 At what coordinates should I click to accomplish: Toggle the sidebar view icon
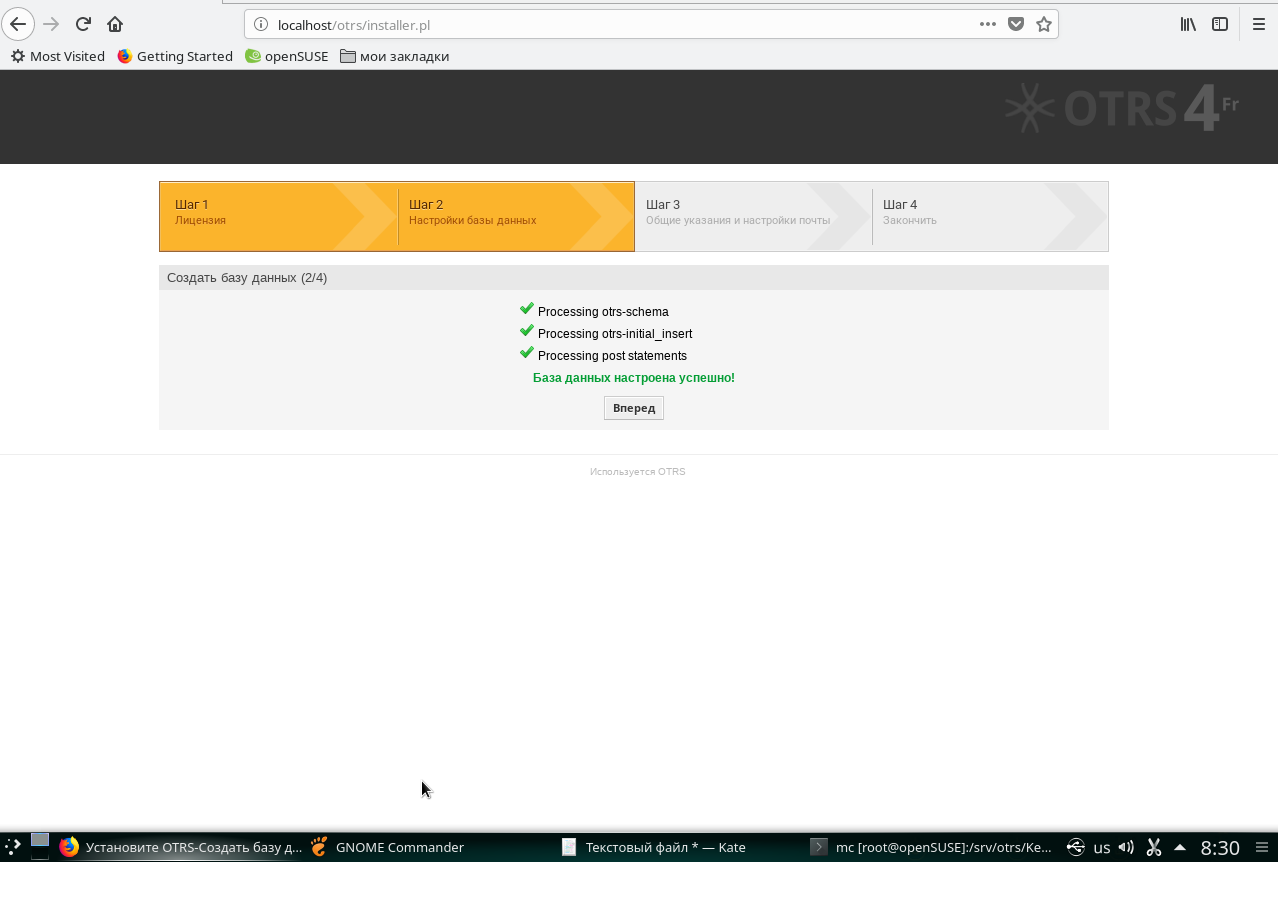pos(1220,24)
